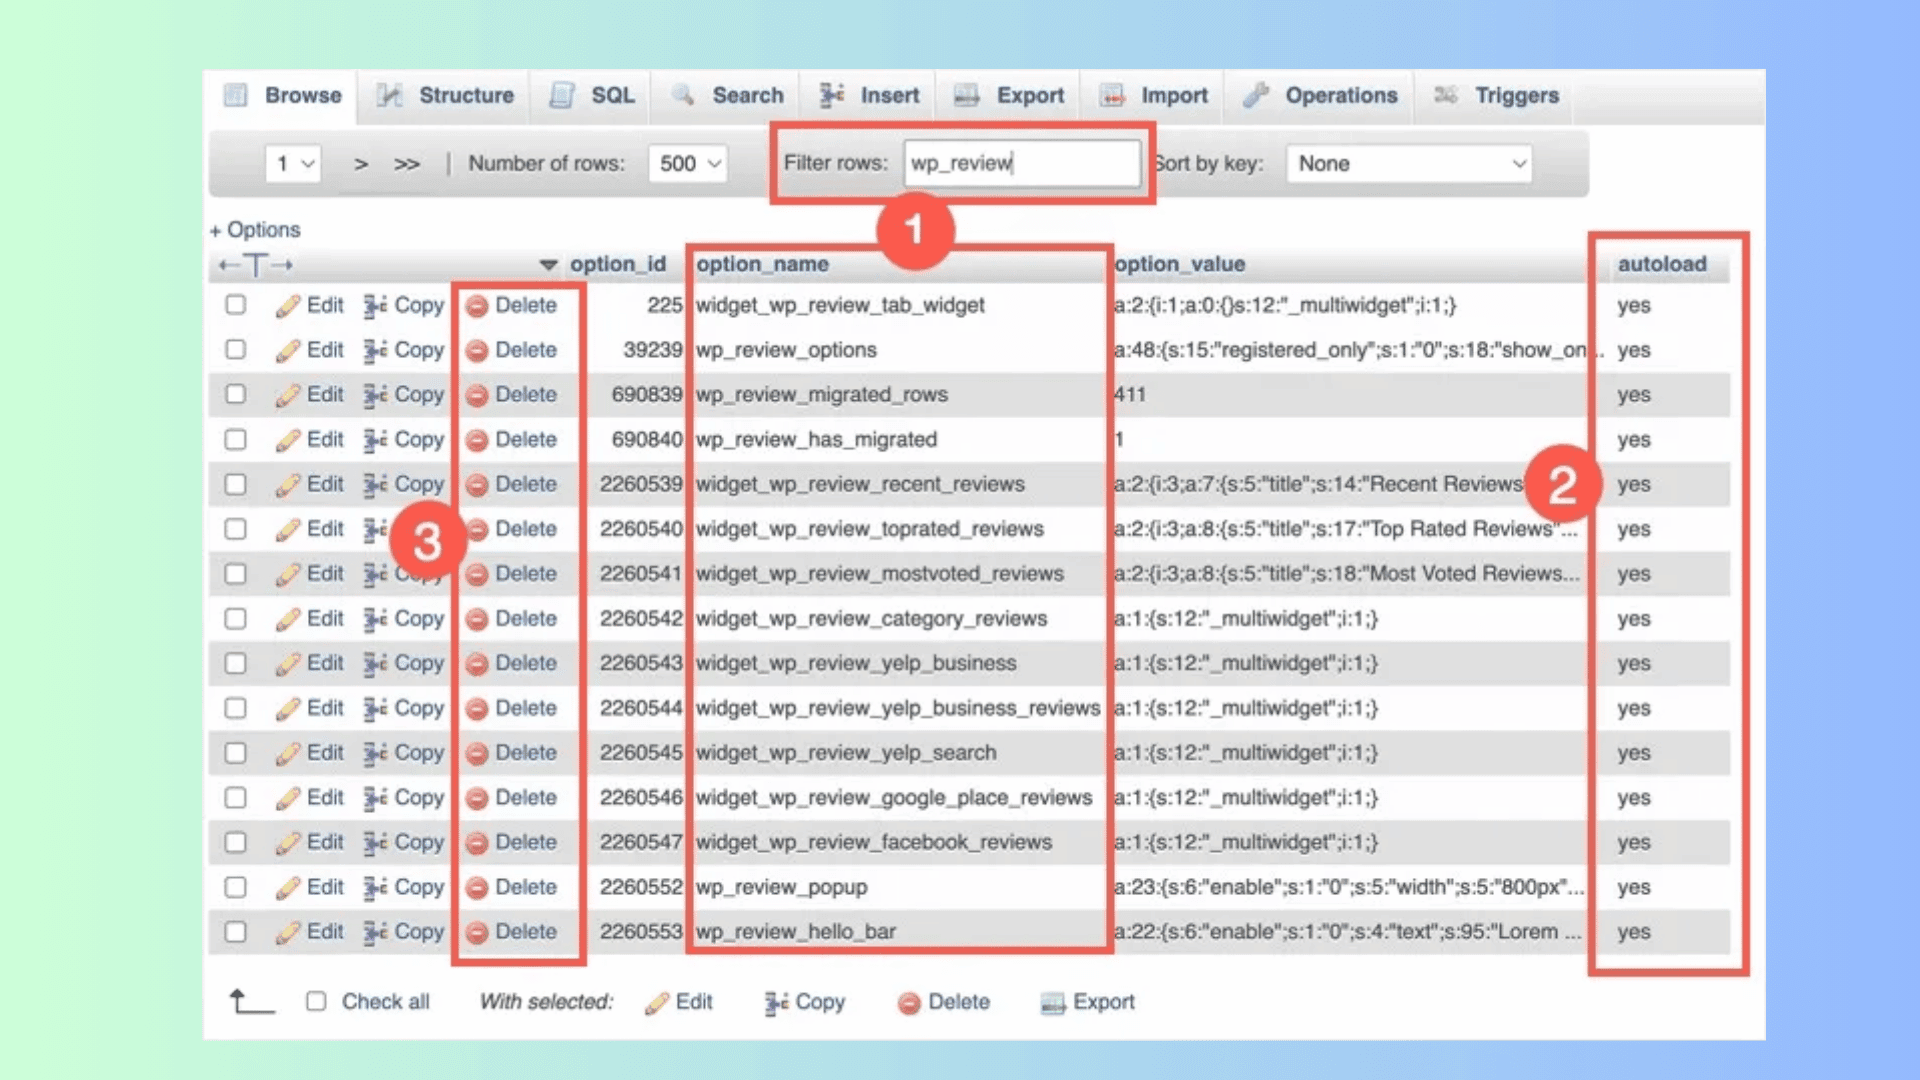Click the pencil Edit icon in With selected bar

click(657, 1003)
